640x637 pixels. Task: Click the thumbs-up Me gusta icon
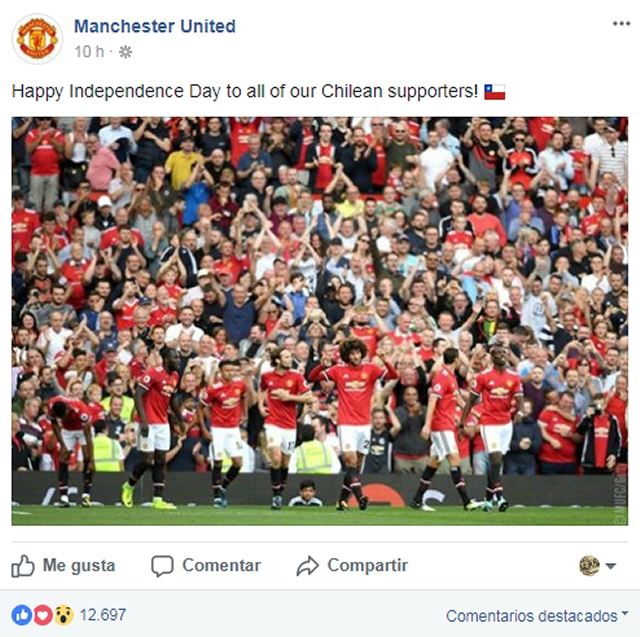(23, 566)
